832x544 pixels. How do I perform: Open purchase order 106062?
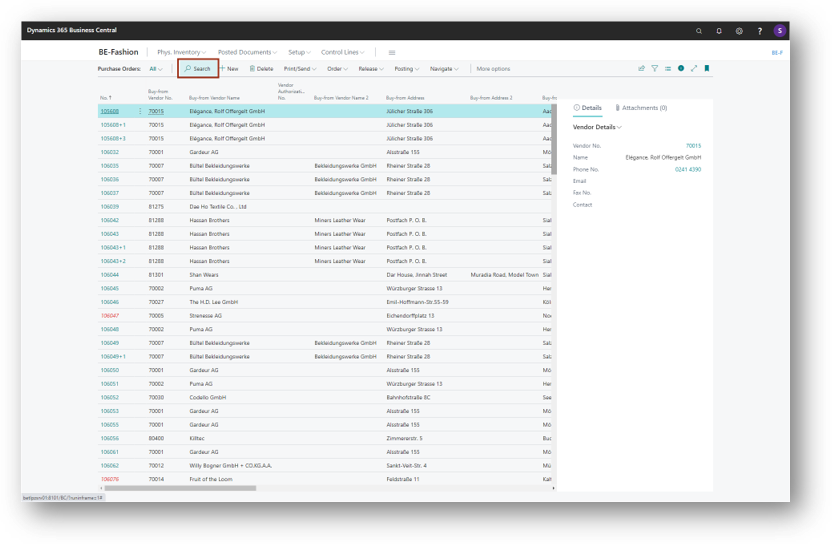click(110, 465)
